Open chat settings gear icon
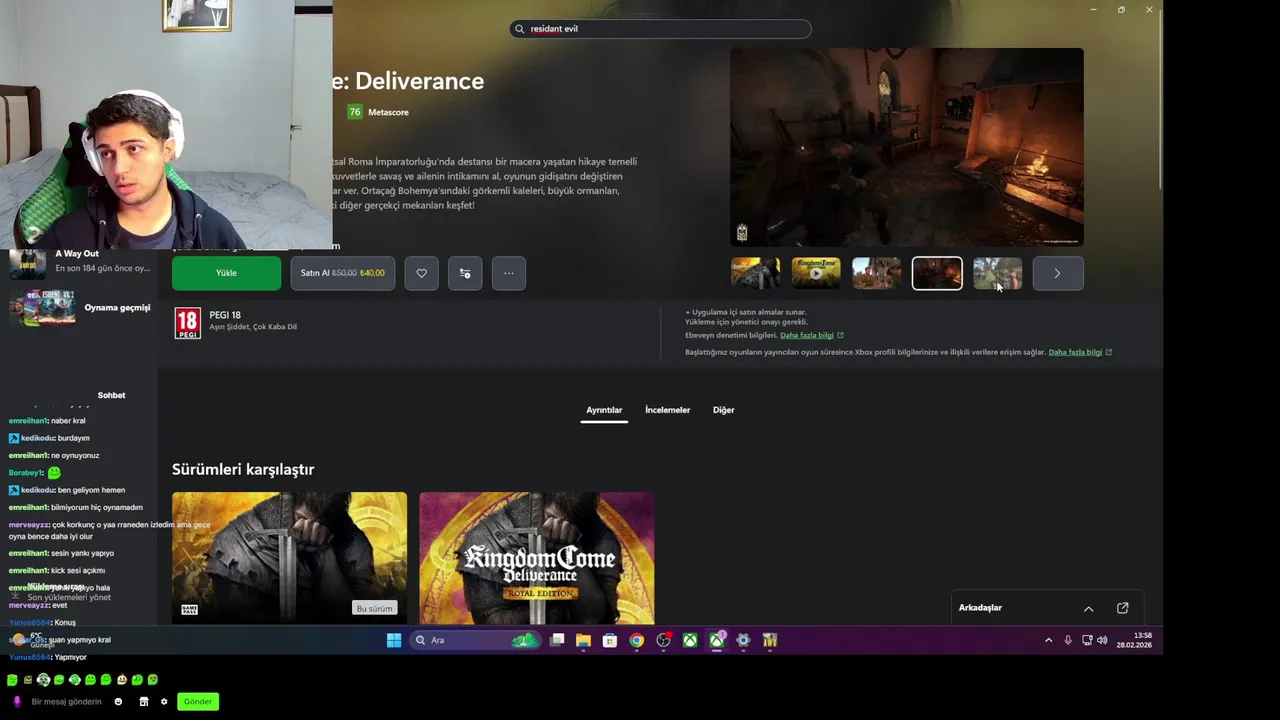 pos(164,702)
